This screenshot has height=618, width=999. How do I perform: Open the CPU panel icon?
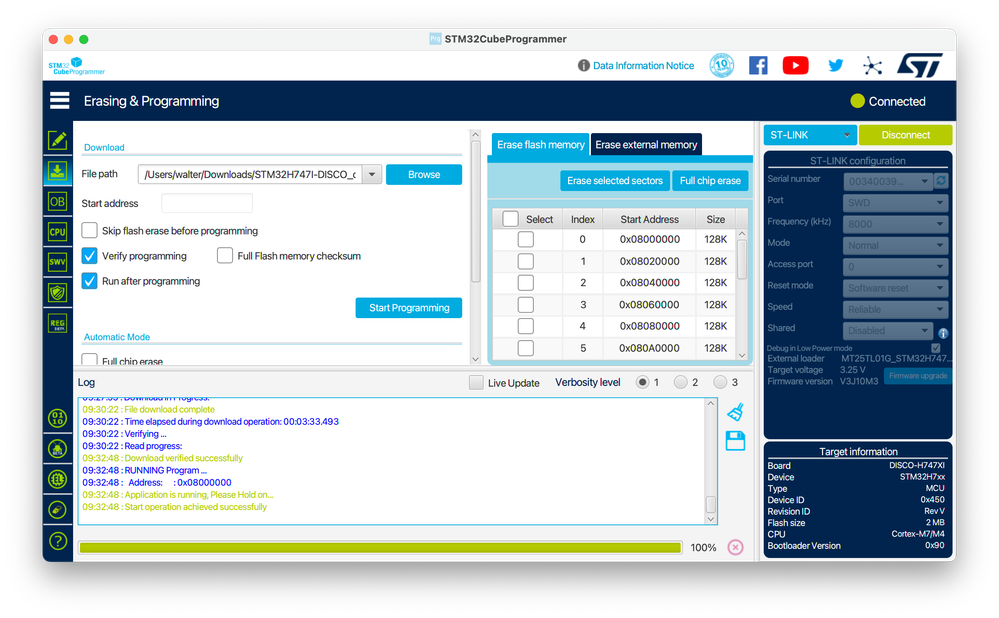click(x=57, y=232)
